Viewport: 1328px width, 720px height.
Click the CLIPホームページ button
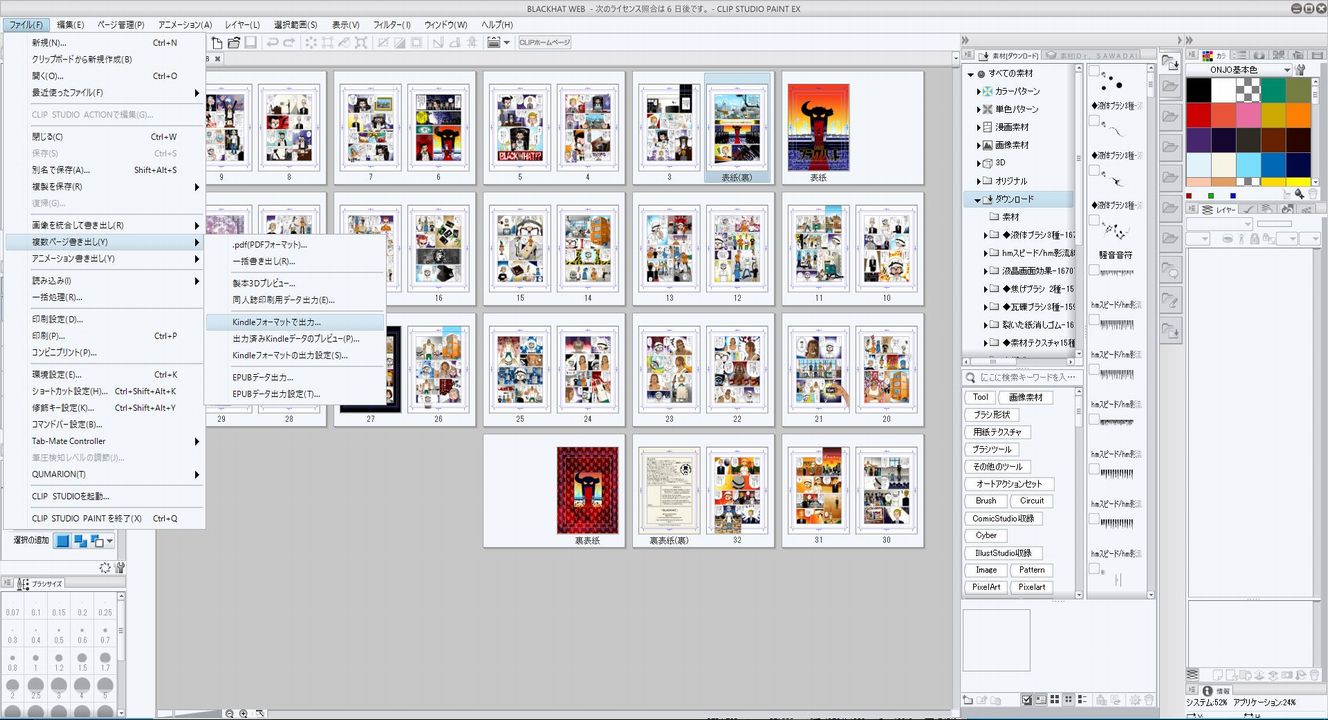pos(544,43)
